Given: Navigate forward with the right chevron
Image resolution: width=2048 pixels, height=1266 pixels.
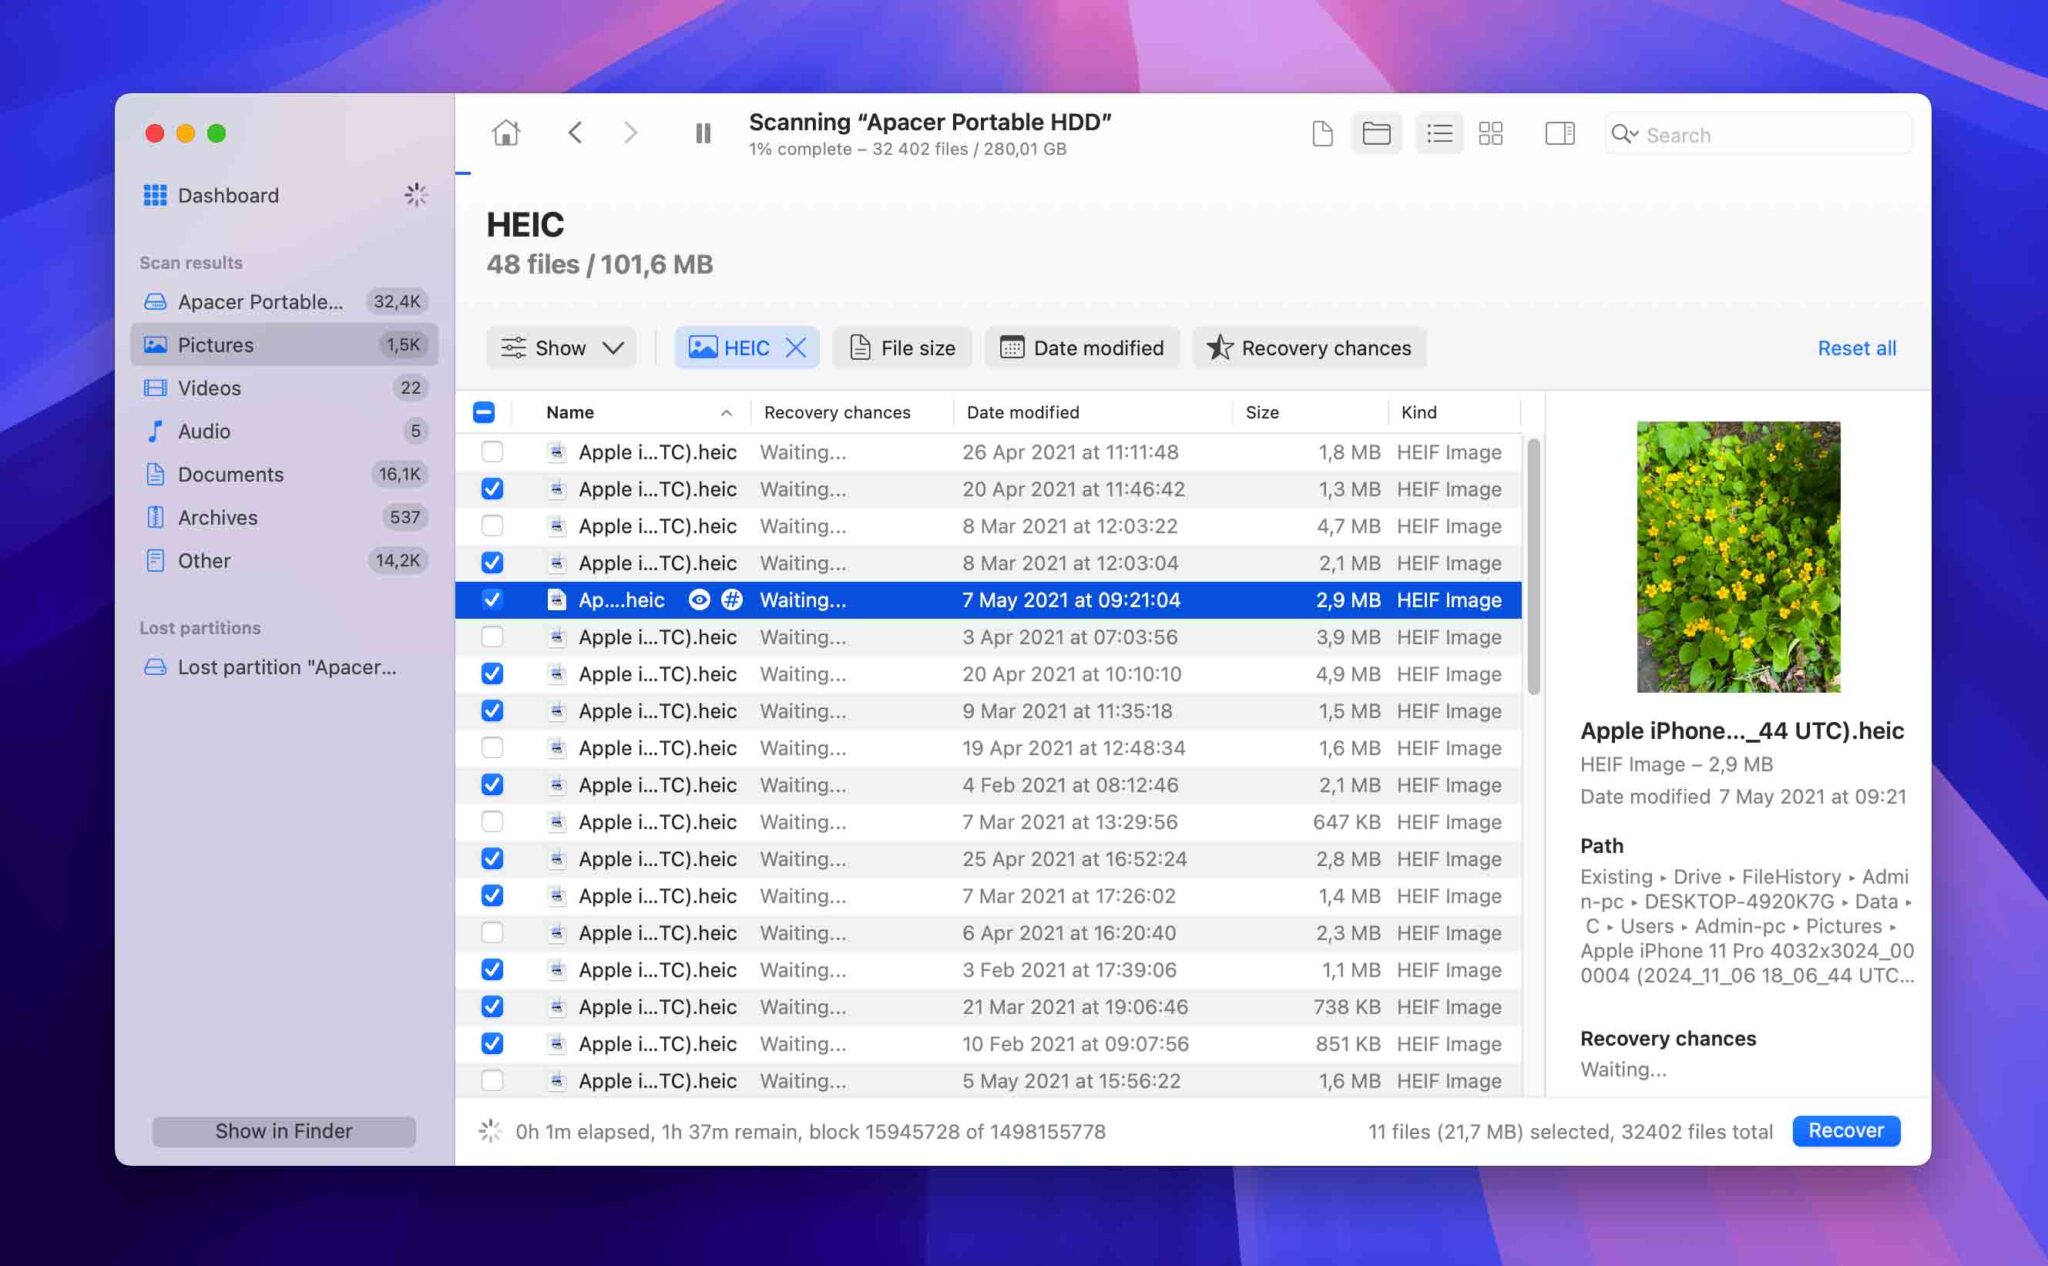Looking at the screenshot, I should [630, 133].
